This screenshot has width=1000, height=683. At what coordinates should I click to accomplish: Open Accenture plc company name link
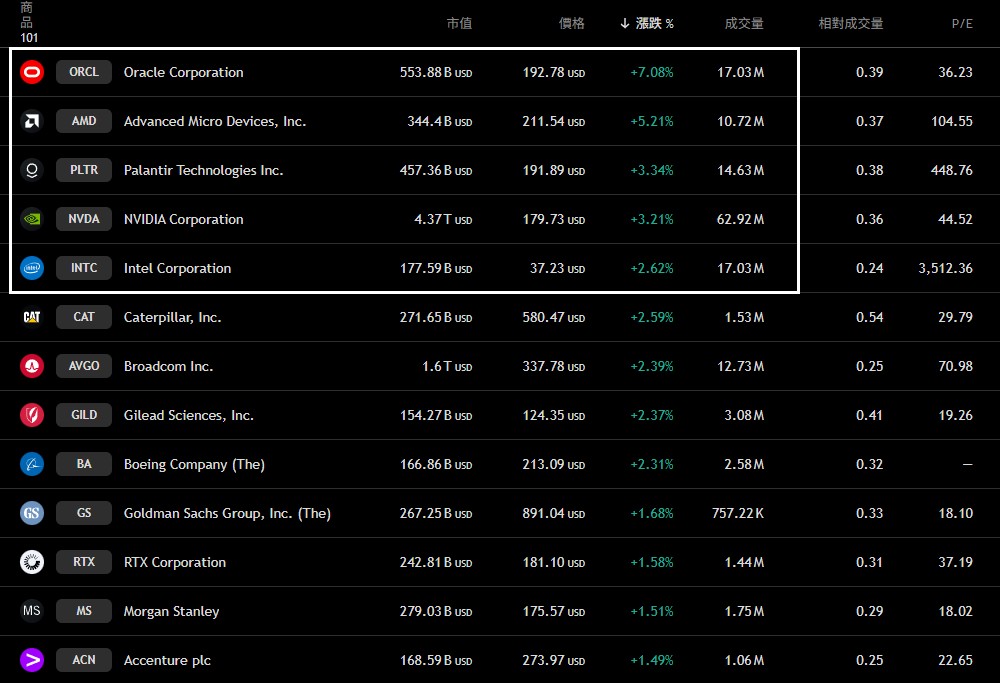(167, 660)
